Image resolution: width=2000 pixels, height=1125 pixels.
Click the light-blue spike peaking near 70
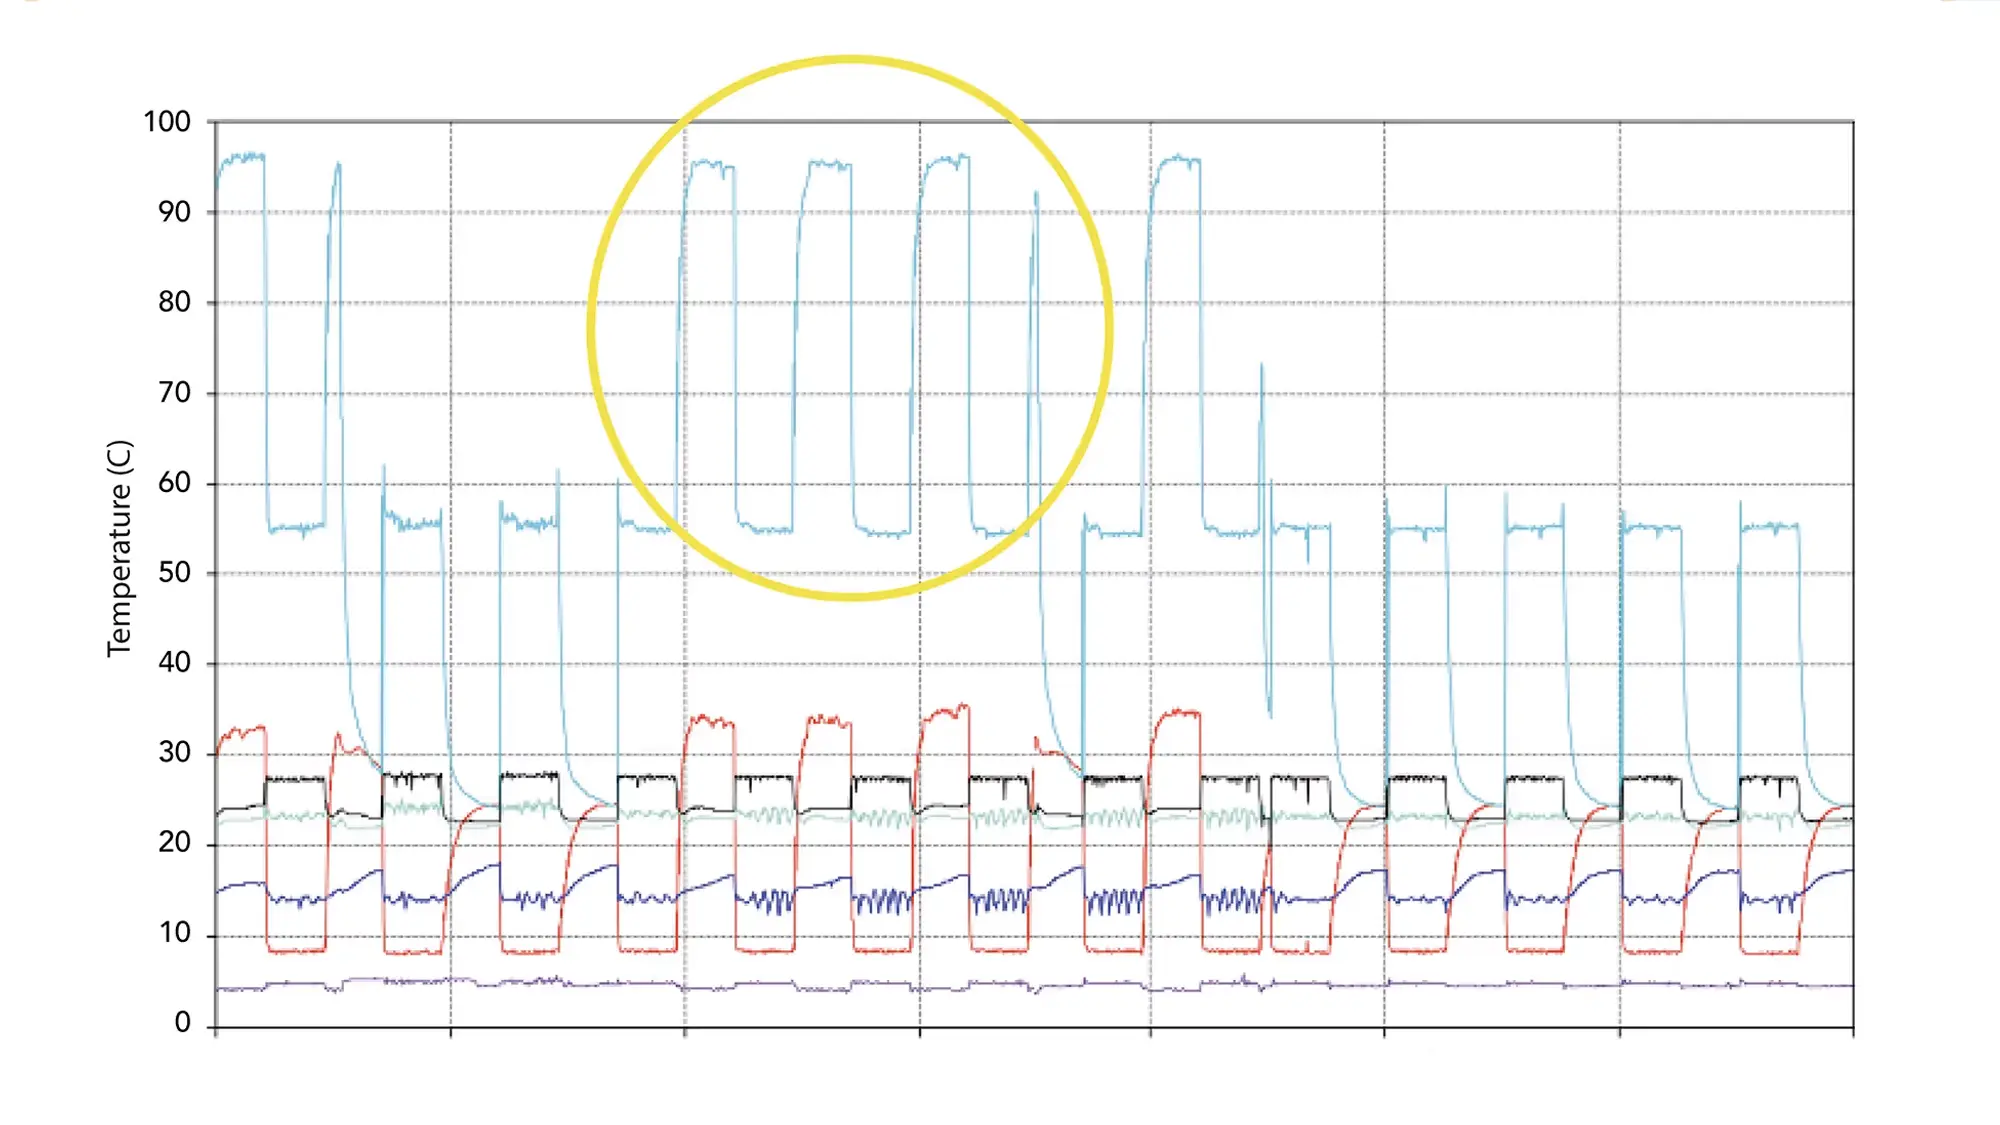click(x=1261, y=370)
